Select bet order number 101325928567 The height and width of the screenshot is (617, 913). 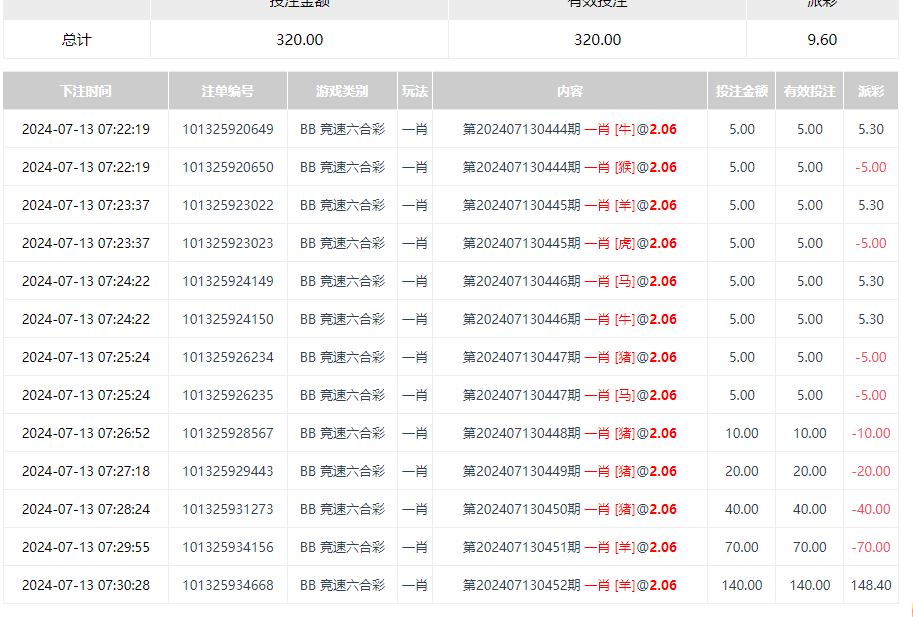[x=227, y=433]
